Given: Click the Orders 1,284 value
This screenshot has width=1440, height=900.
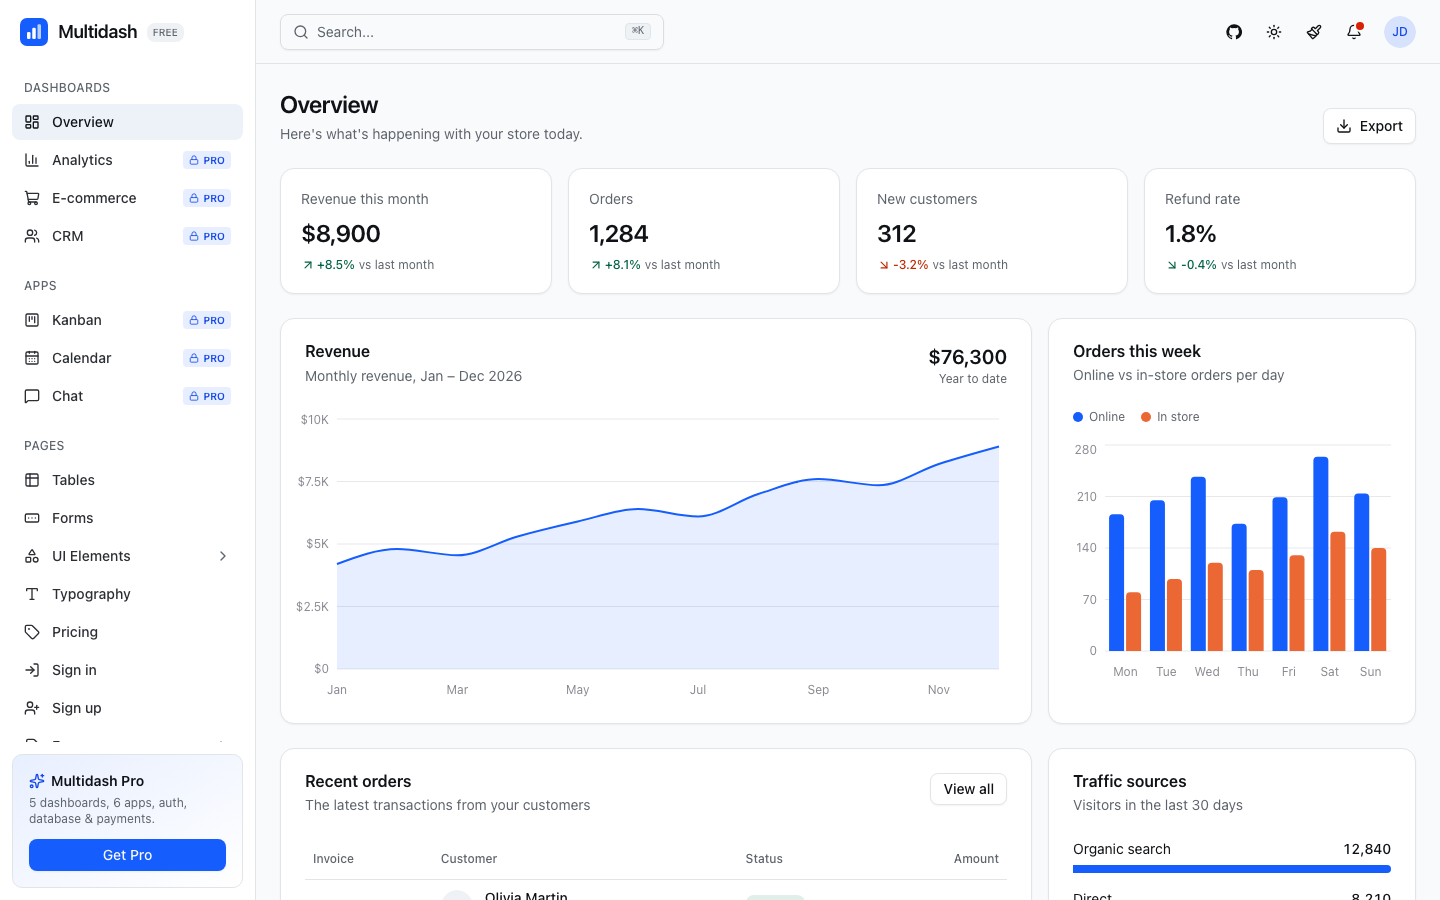Looking at the screenshot, I should [619, 234].
